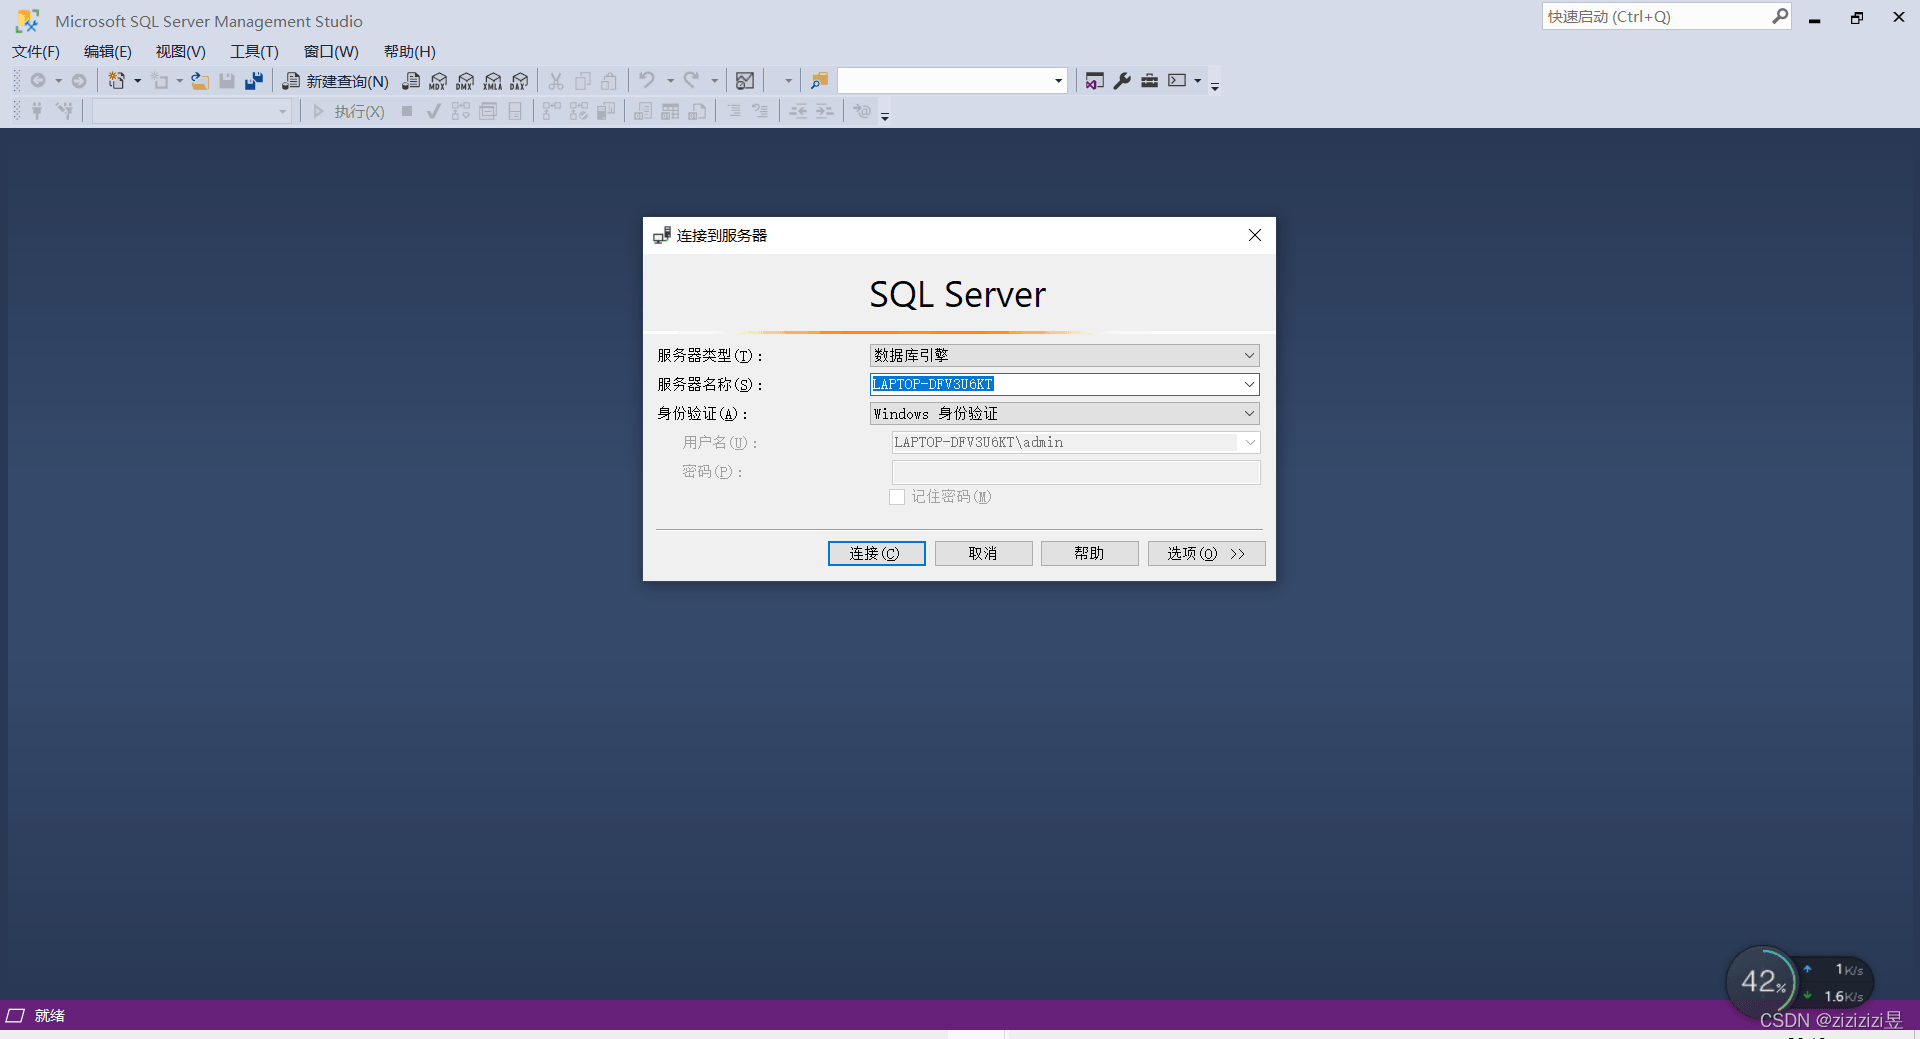Click the Open File folder icon
This screenshot has height=1039, width=1920.
point(200,81)
